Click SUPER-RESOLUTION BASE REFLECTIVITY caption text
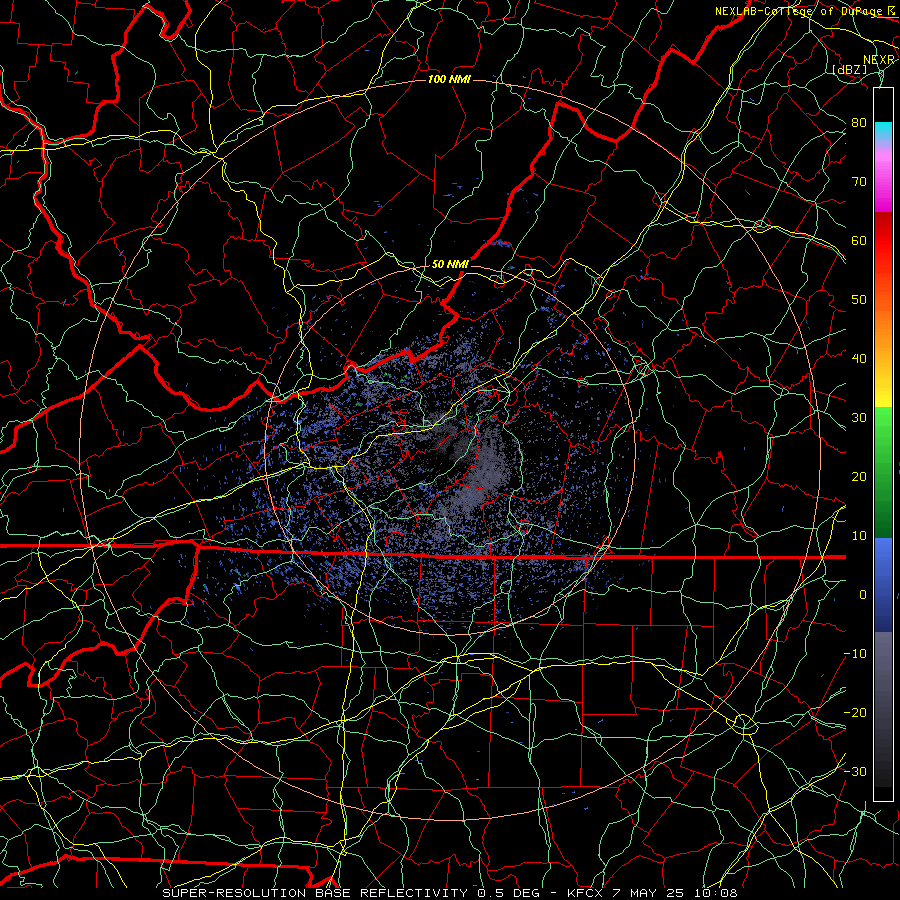 coord(315,893)
